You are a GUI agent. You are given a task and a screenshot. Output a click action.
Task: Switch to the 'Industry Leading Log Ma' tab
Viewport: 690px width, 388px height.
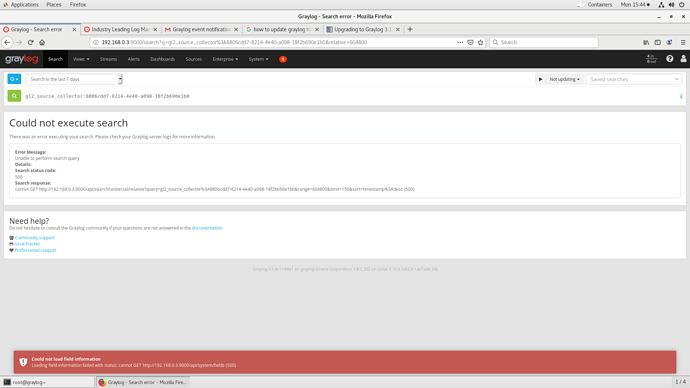120,29
